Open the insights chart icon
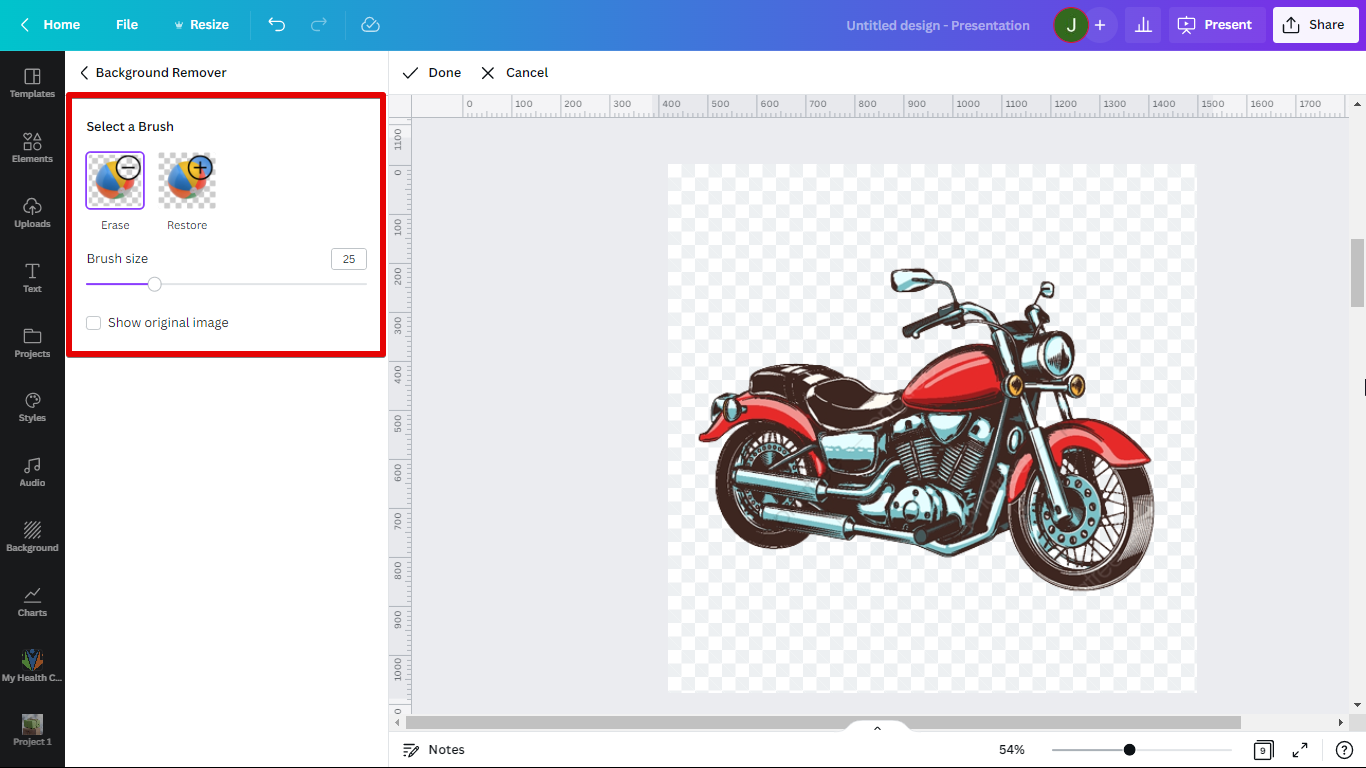Image resolution: width=1366 pixels, height=768 pixels. click(1143, 25)
